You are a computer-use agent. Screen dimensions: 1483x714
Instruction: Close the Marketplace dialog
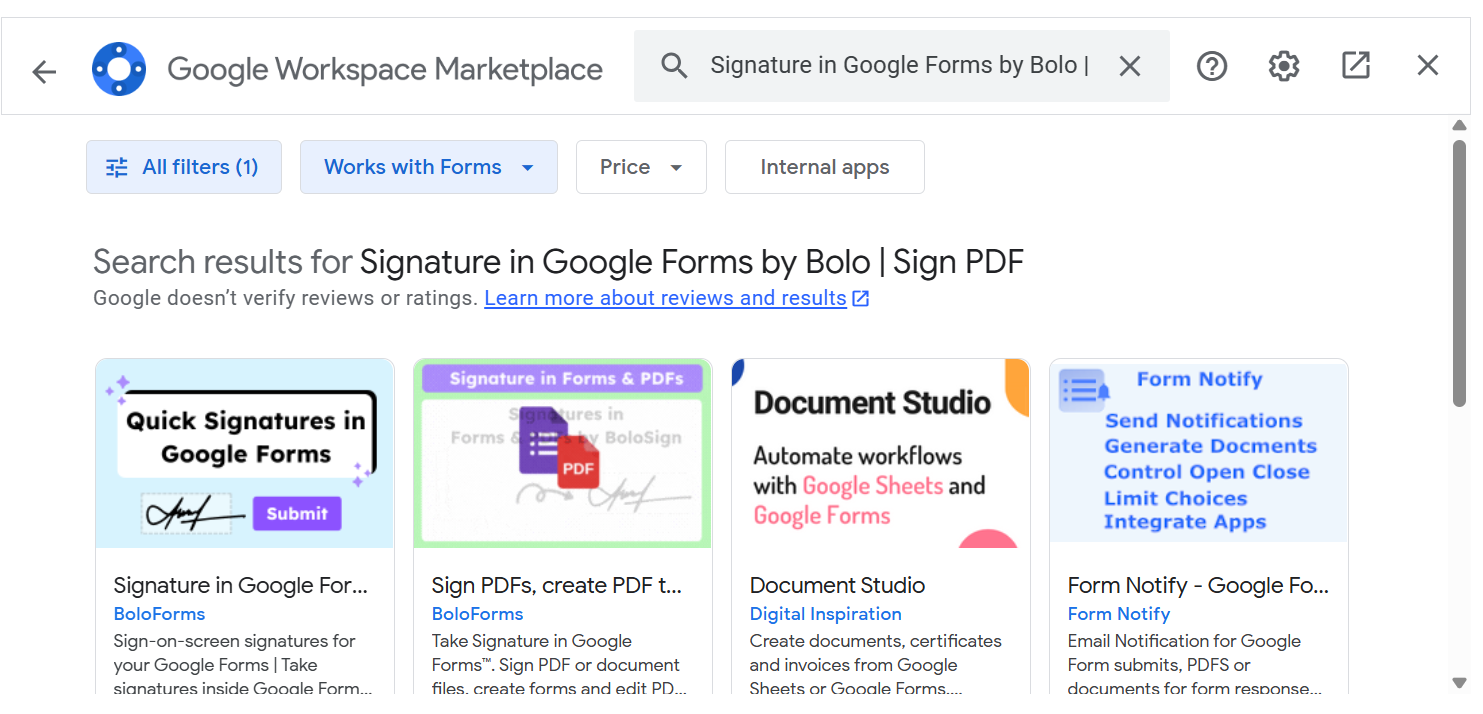(1428, 66)
